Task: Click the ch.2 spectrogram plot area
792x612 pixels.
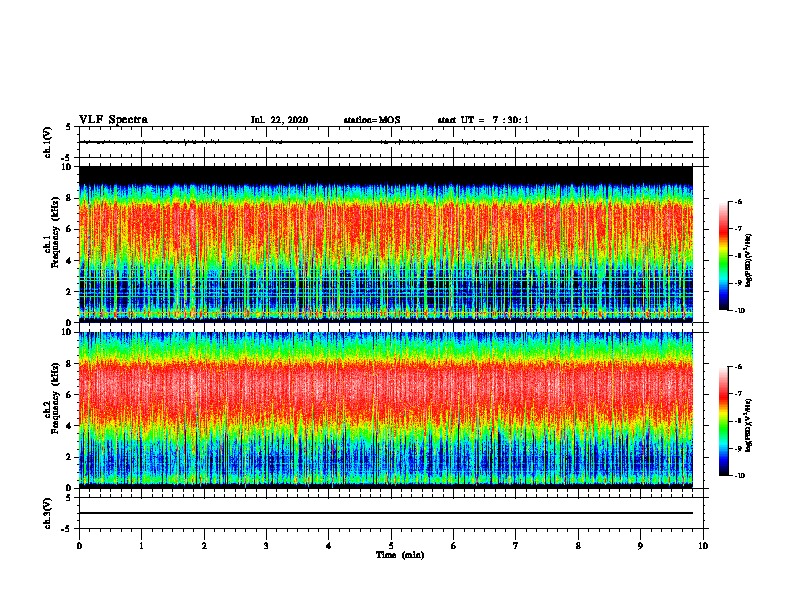Action: coord(386,410)
